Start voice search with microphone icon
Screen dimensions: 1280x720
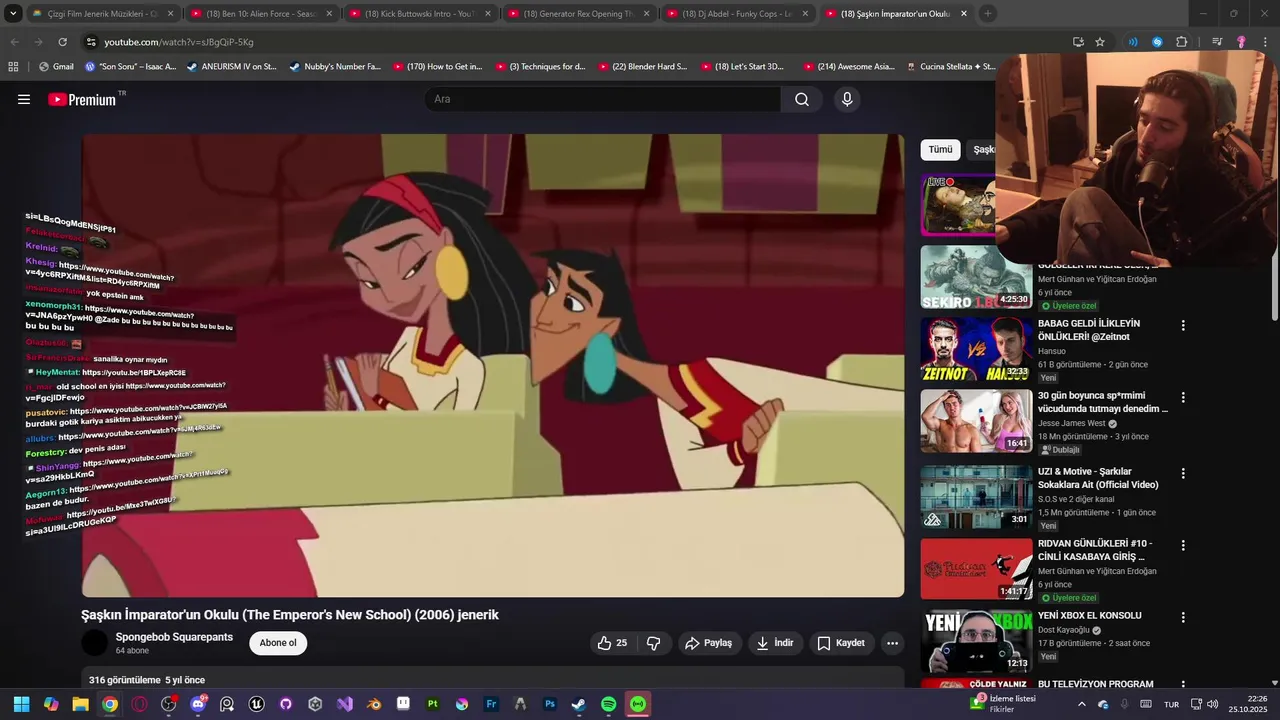pyautogui.click(x=847, y=99)
